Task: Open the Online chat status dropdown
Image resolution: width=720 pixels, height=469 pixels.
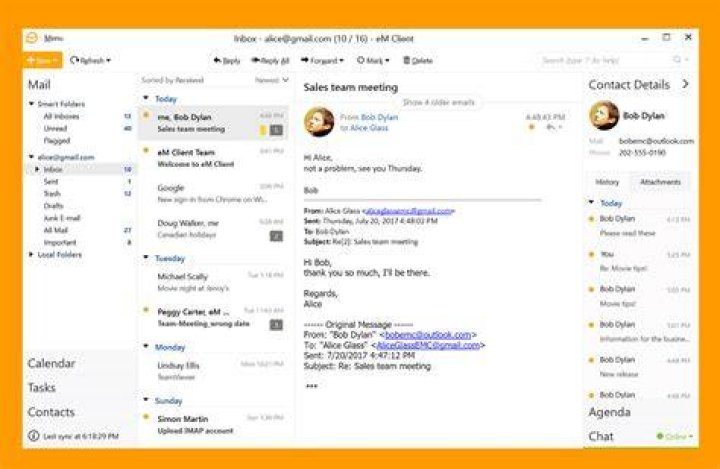Action: pos(675,436)
